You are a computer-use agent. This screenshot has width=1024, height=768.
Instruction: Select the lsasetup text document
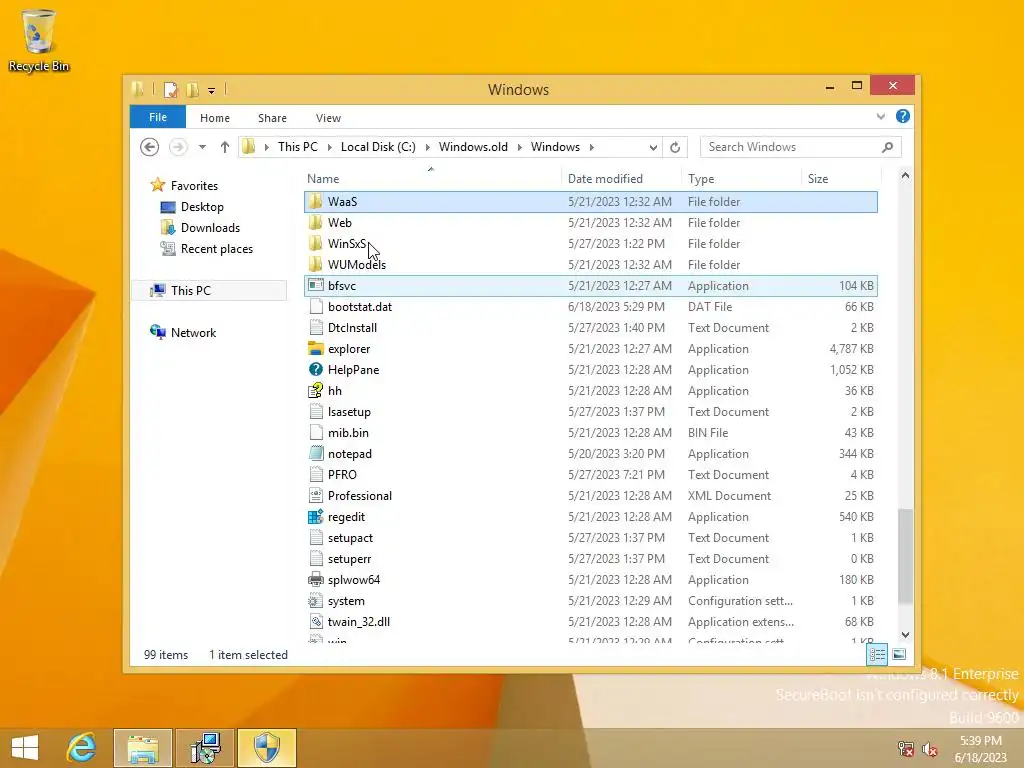tap(590, 412)
